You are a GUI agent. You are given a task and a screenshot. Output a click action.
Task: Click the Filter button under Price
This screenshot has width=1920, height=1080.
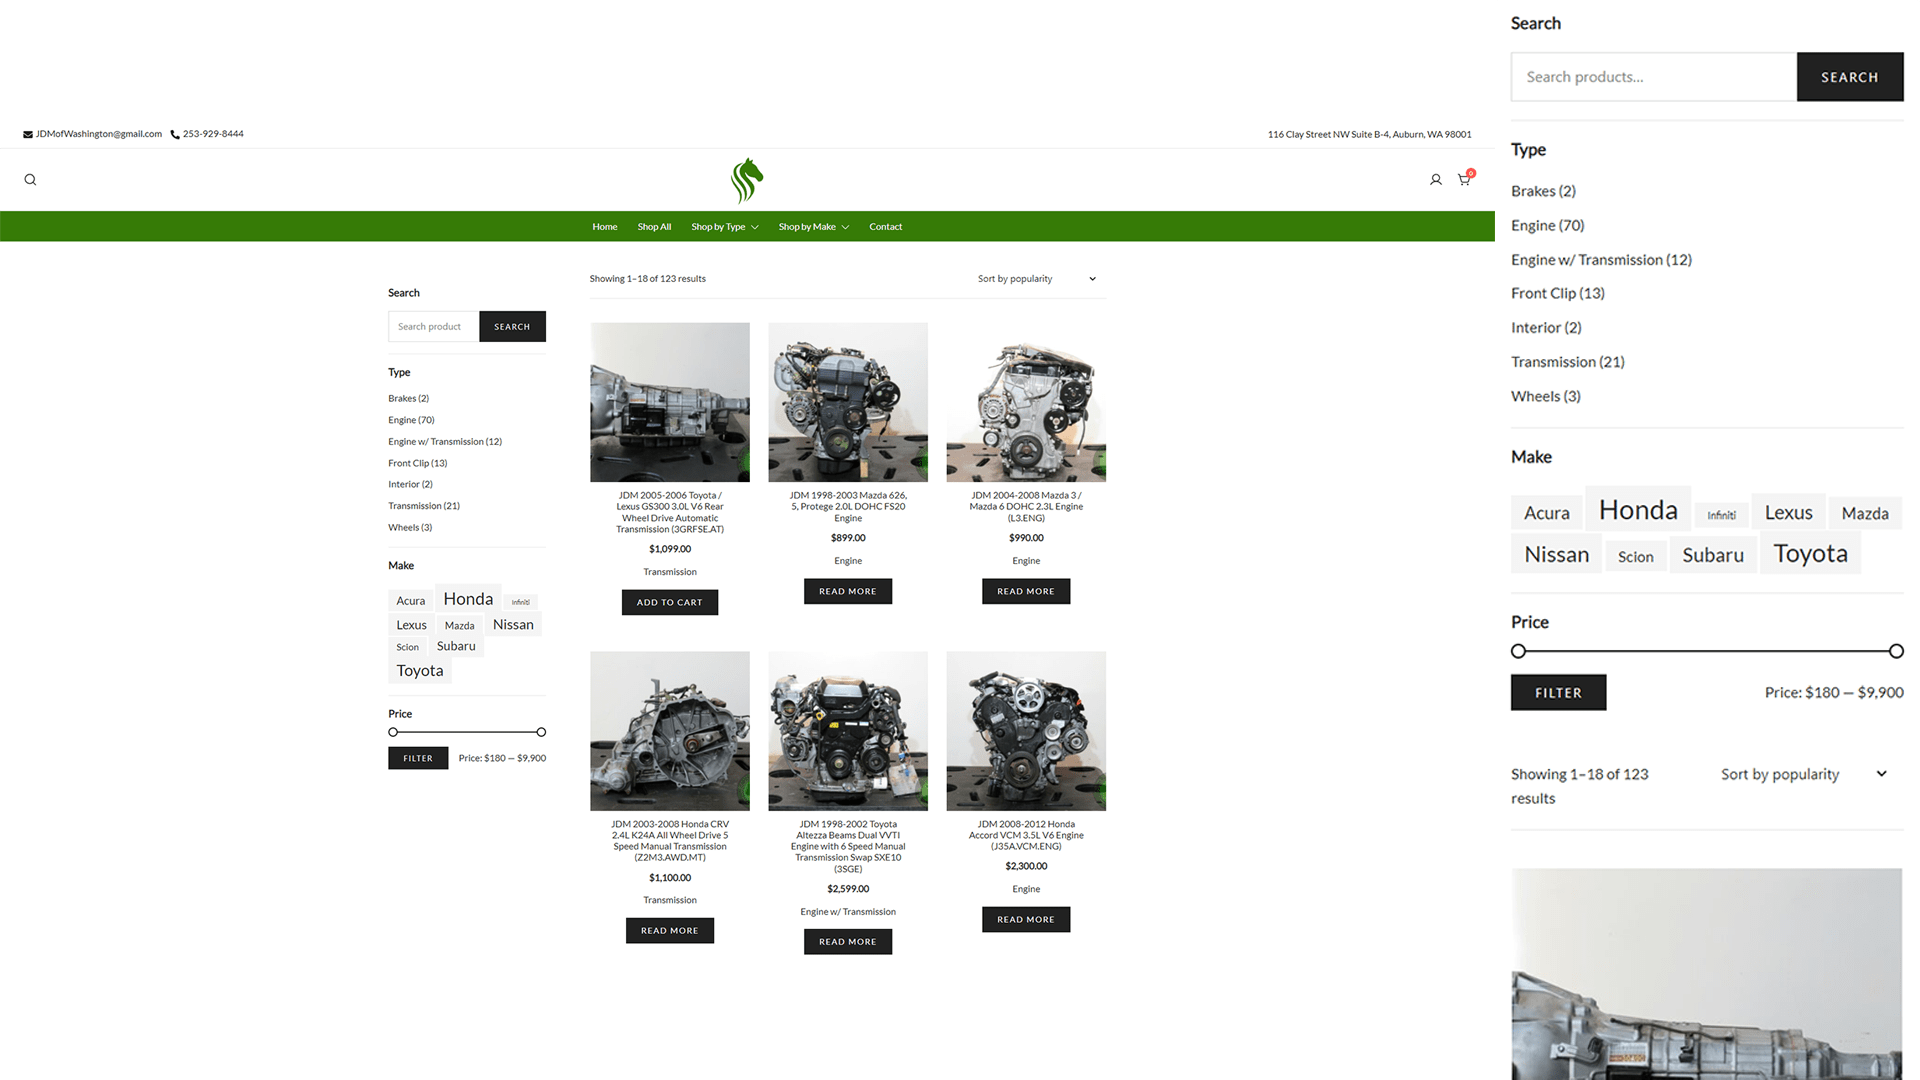(418, 758)
